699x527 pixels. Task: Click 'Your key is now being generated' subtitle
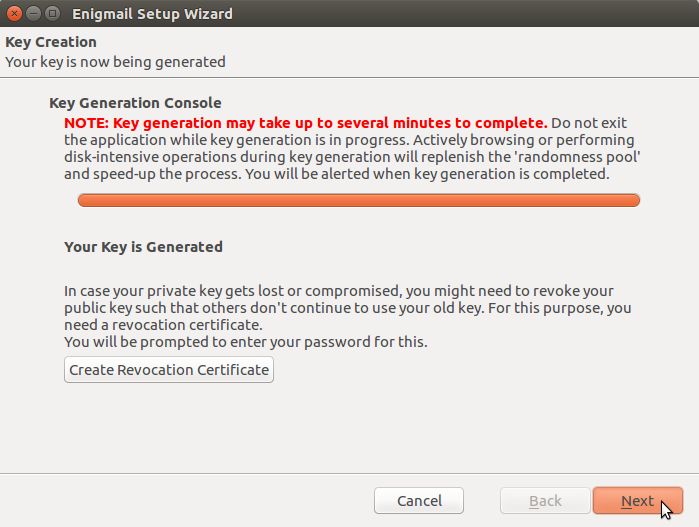pyautogui.click(x=115, y=62)
